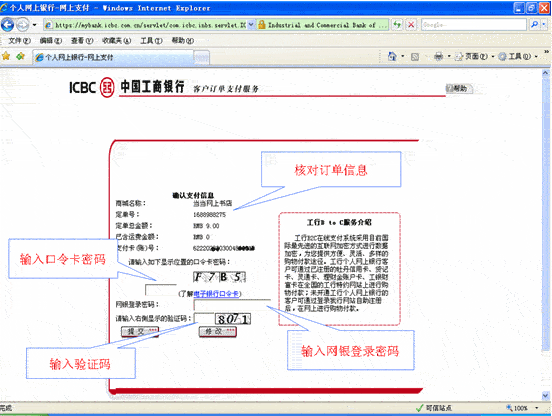The image size is (552, 416).
Task: Click the Refresh page icon
Action: (x=397, y=25)
